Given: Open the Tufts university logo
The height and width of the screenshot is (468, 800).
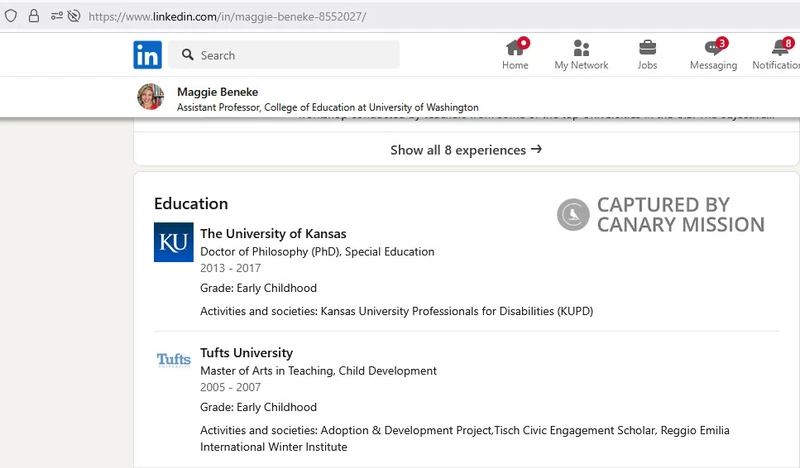Looking at the screenshot, I should (173, 360).
